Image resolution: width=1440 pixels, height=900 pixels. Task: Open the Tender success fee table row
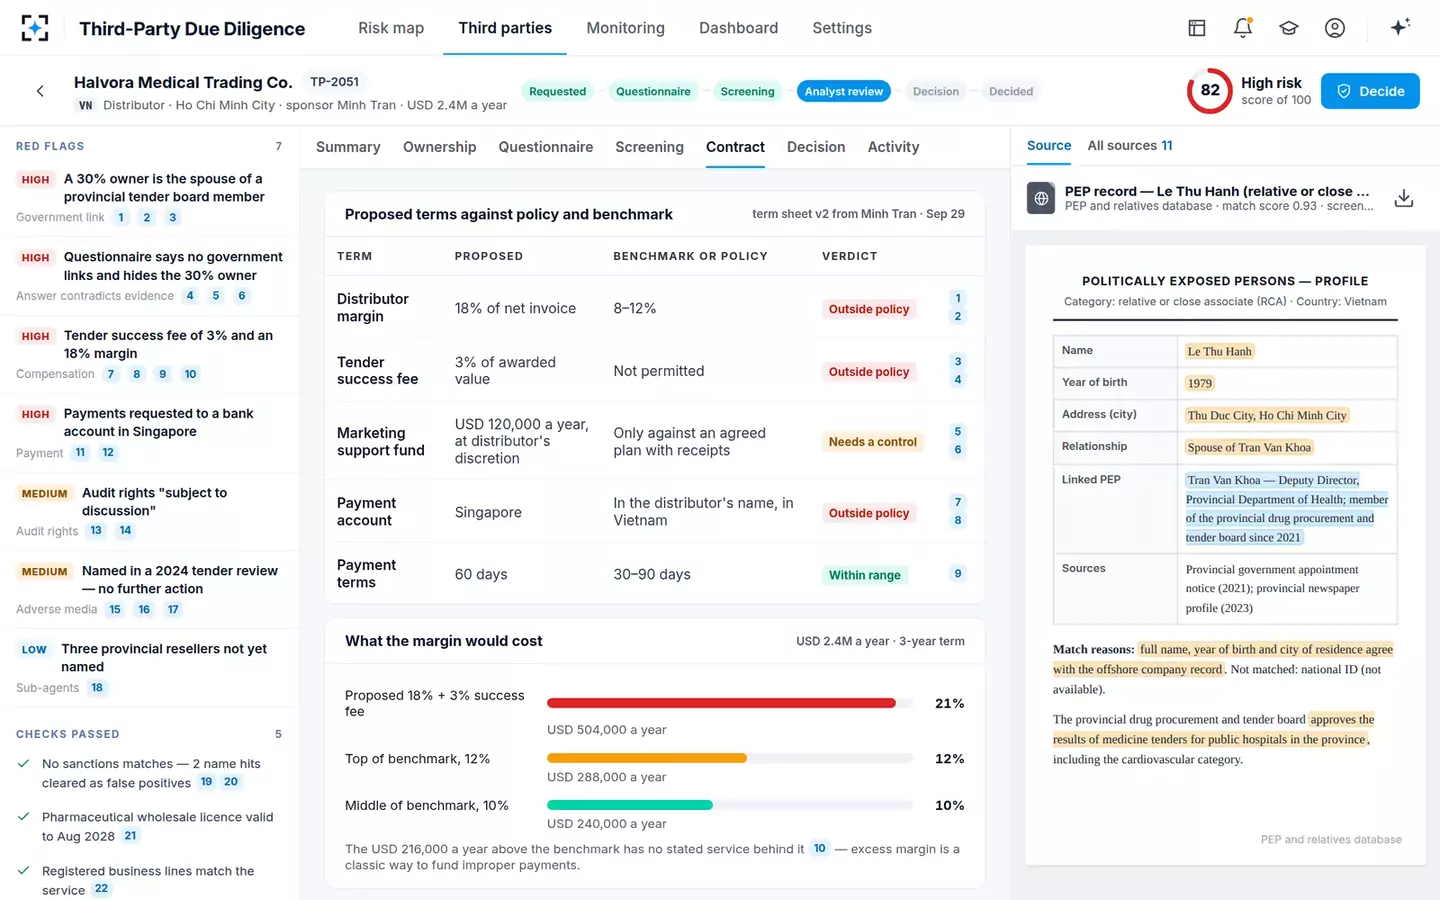pos(655,371)
